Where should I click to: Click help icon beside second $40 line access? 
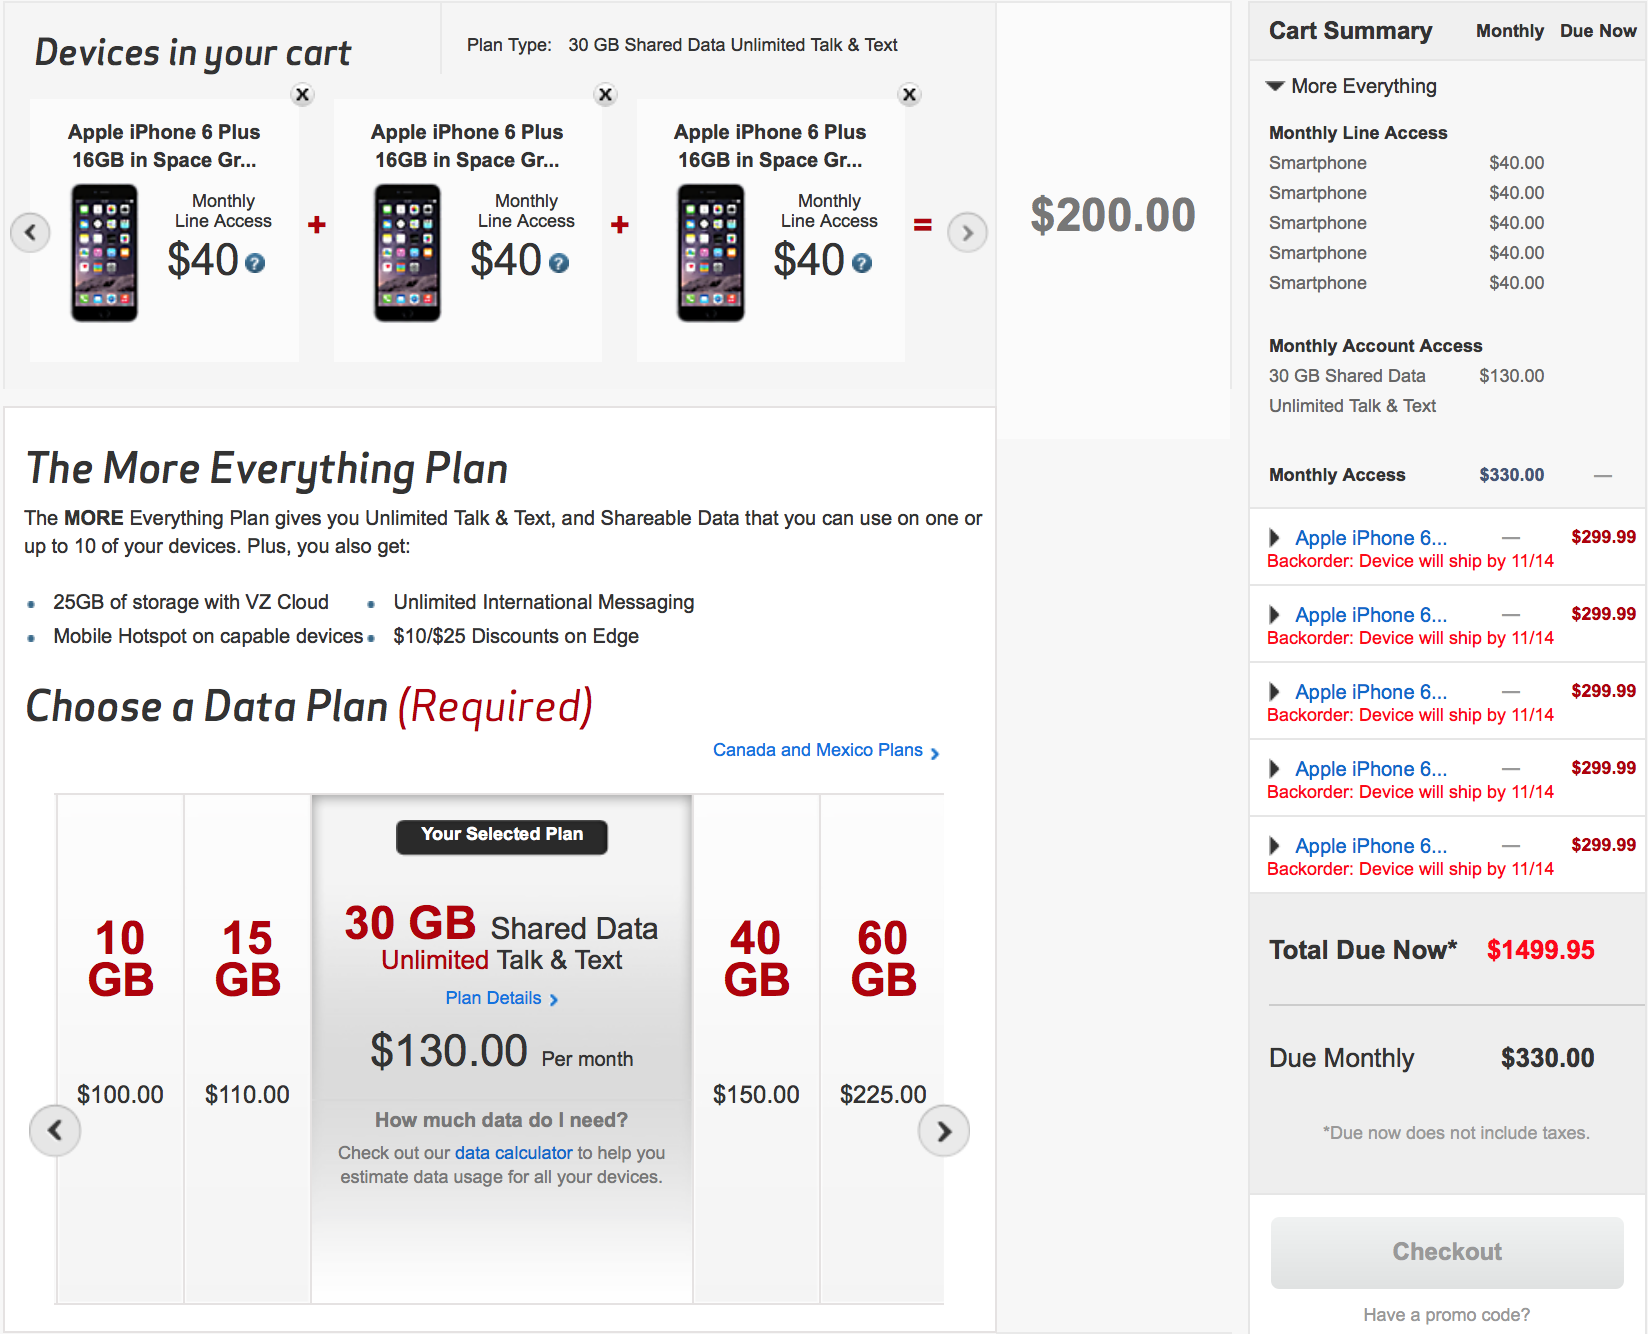pyautogui.click(x=559, y=263)
